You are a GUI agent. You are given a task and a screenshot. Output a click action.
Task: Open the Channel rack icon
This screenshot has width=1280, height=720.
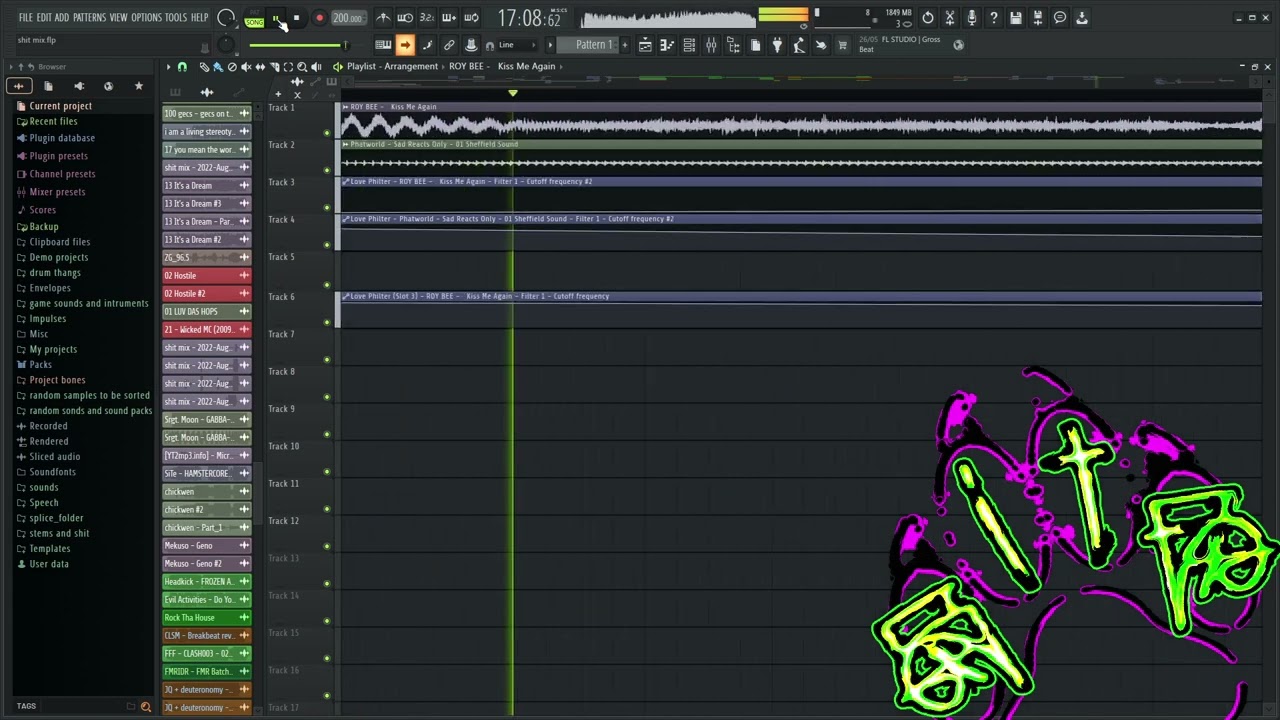(x=689, y=45)
